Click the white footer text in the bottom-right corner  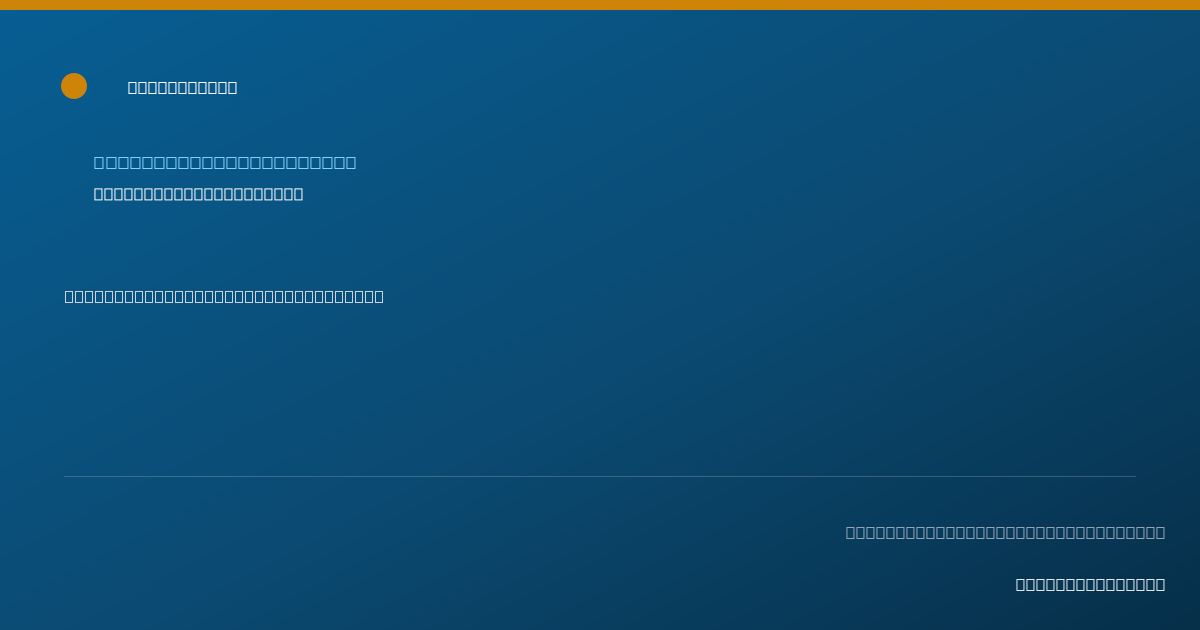(x=1090, y=584)
